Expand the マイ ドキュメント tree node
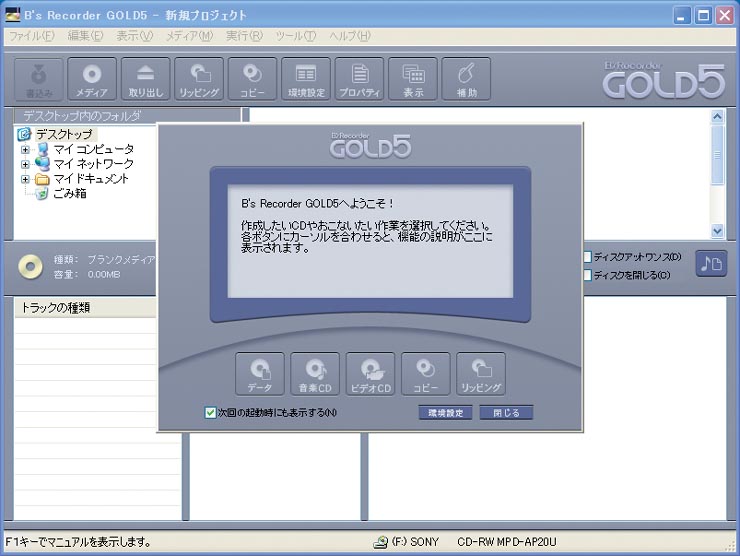This screenshot has height=556, width=740. pyautogui.click(x=25, y=179)
